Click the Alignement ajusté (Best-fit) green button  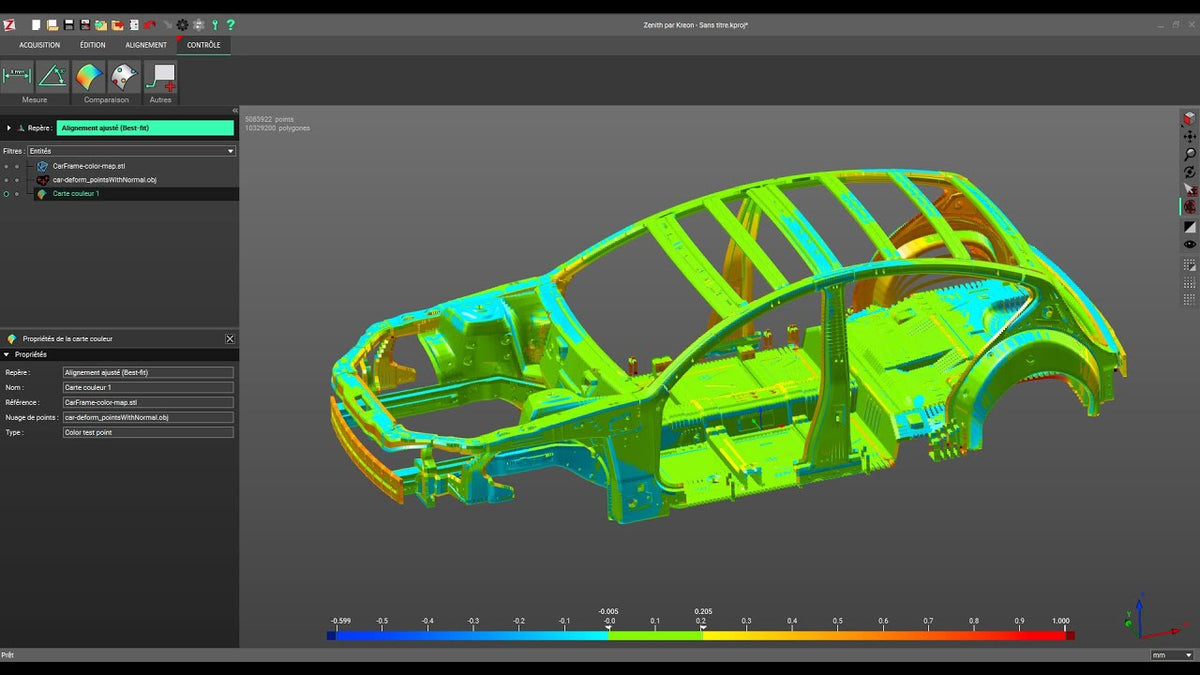(x=145, y=128)
